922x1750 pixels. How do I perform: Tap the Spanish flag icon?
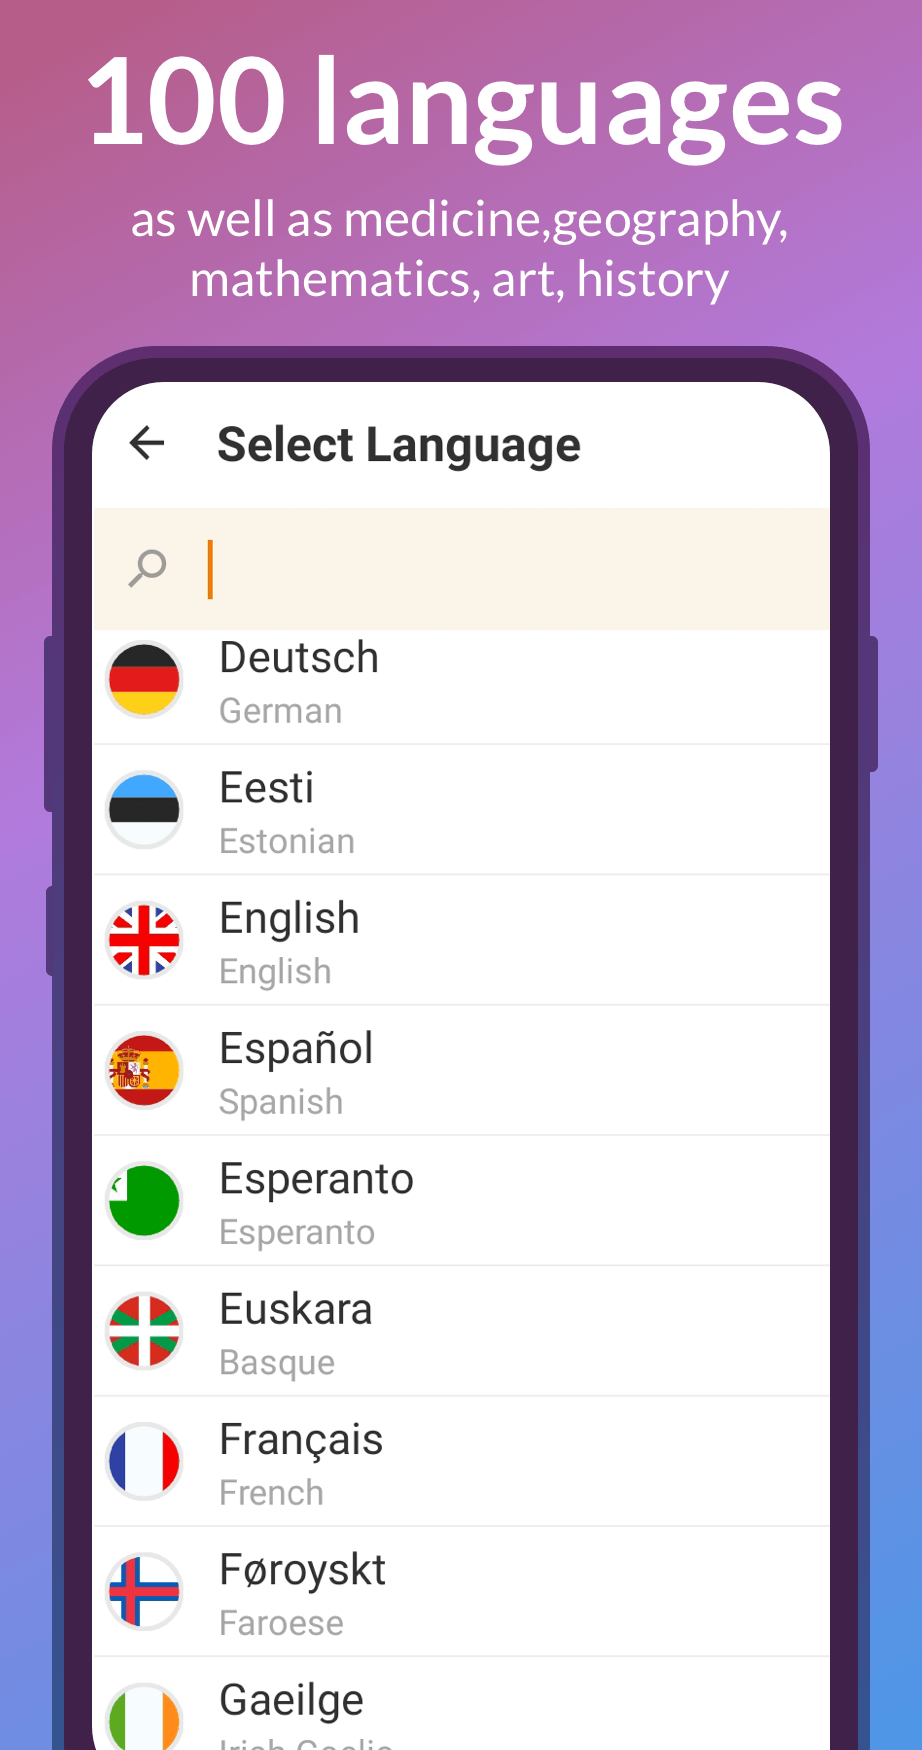[x=145, y=1071]
